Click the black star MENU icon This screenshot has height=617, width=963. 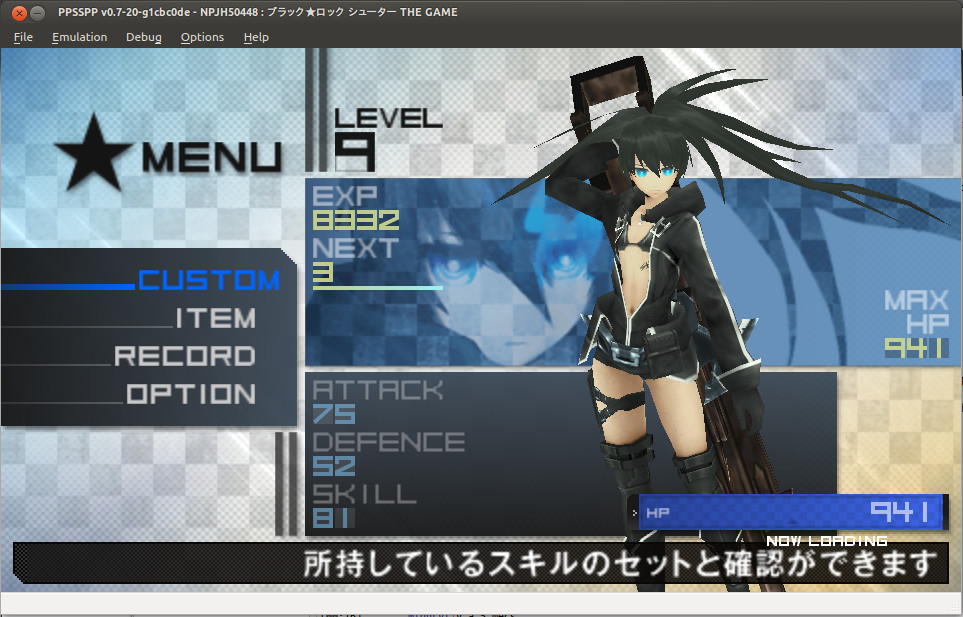93,152
